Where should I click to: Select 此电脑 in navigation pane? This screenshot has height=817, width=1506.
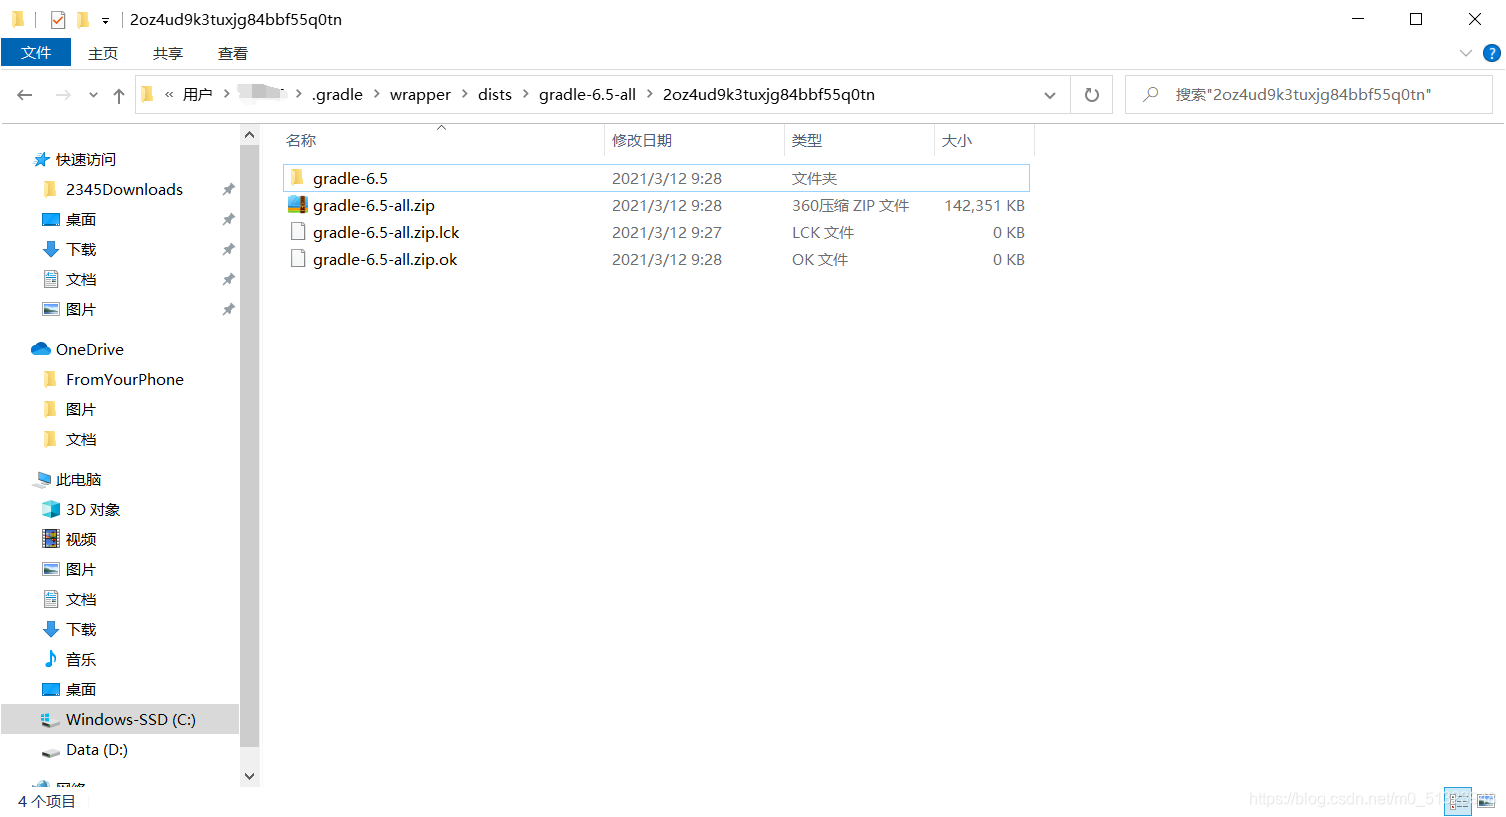78,480
